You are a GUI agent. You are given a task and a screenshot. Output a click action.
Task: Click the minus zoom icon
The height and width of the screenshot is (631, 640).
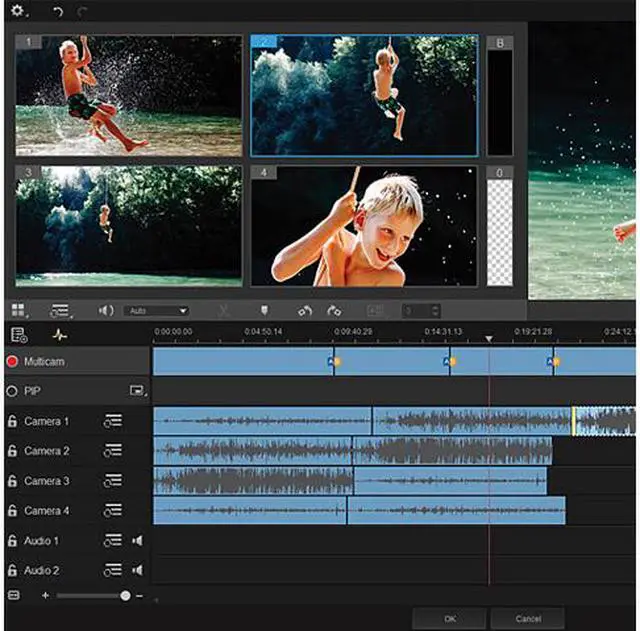point(139,596)
